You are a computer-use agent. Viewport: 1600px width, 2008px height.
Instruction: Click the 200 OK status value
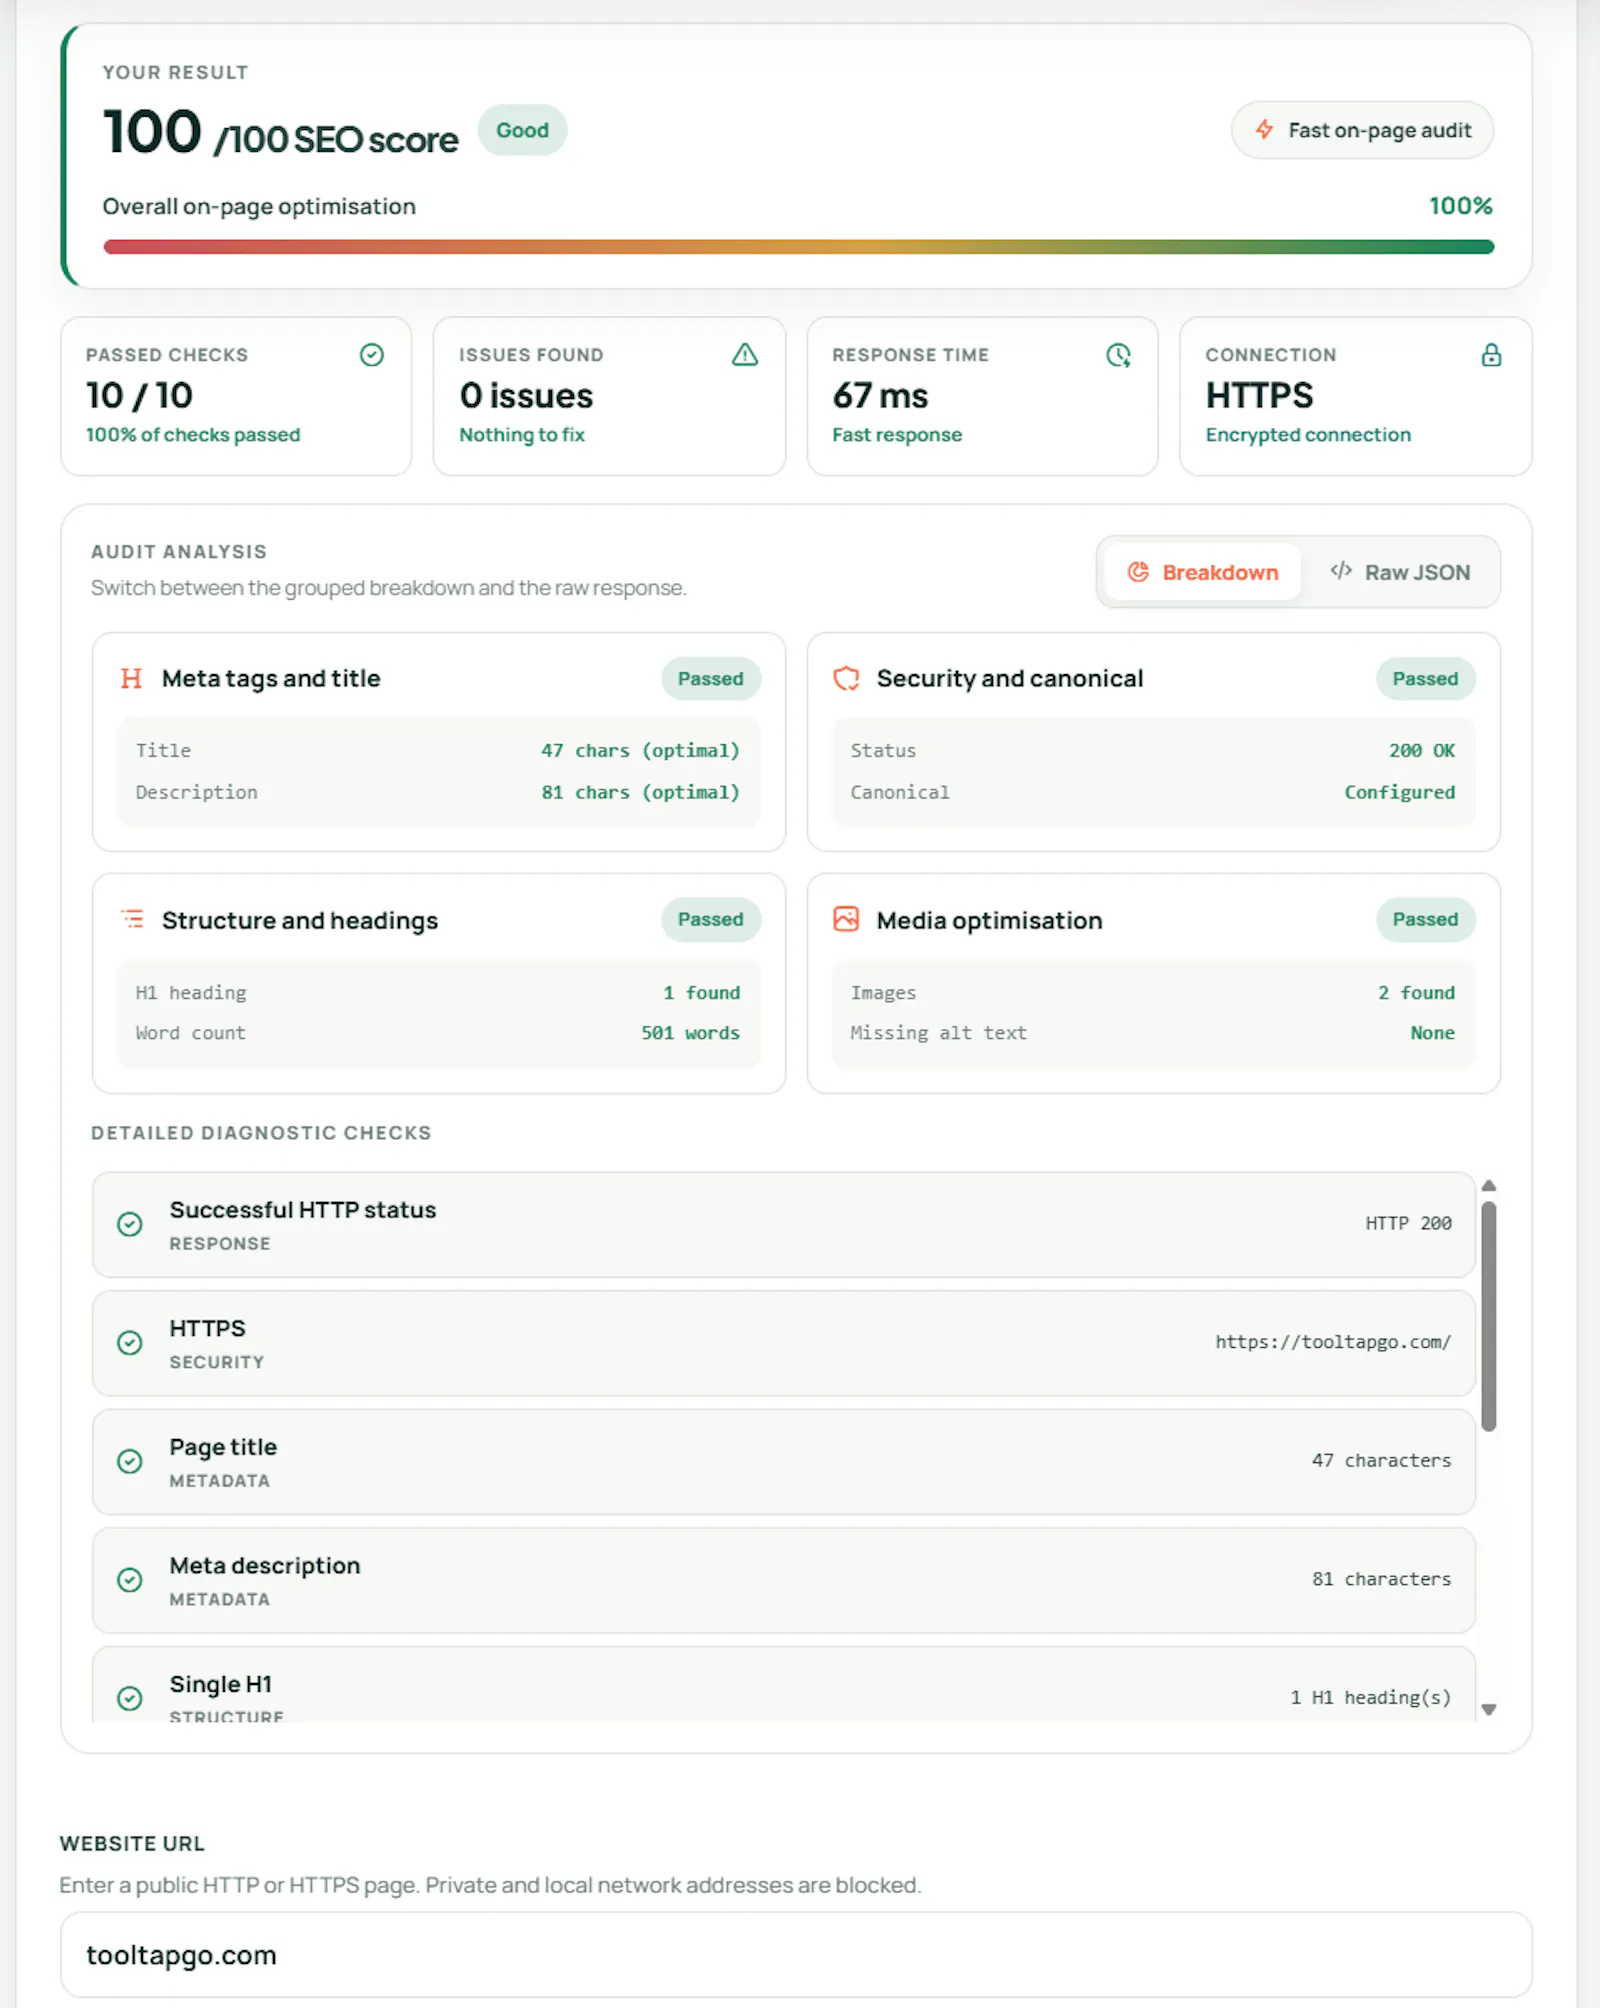pos(1421,751)
